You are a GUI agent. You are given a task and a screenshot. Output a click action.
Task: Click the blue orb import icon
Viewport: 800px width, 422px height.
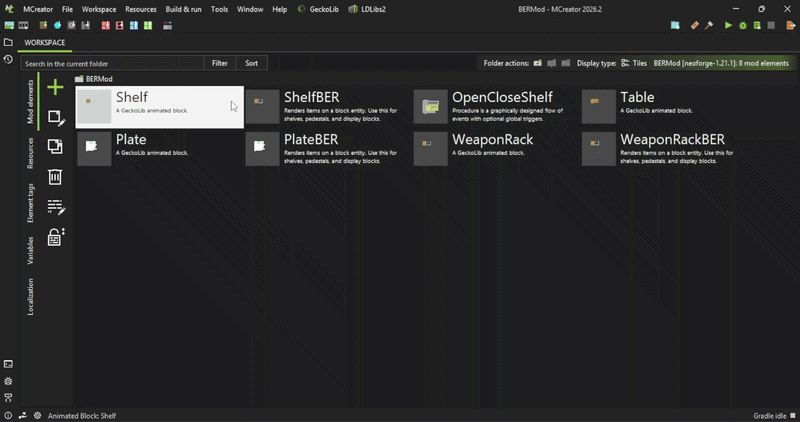[57, 26]
